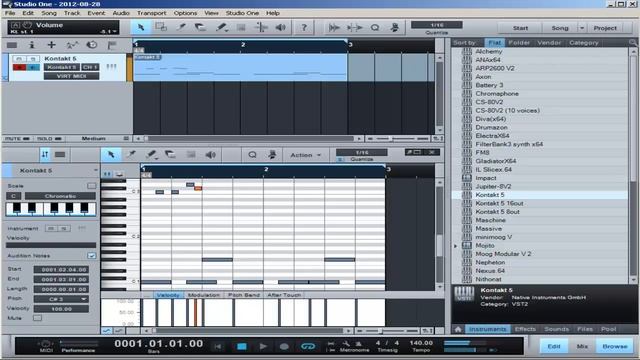
Task: Show automation icon above track list
Action: 72,45
